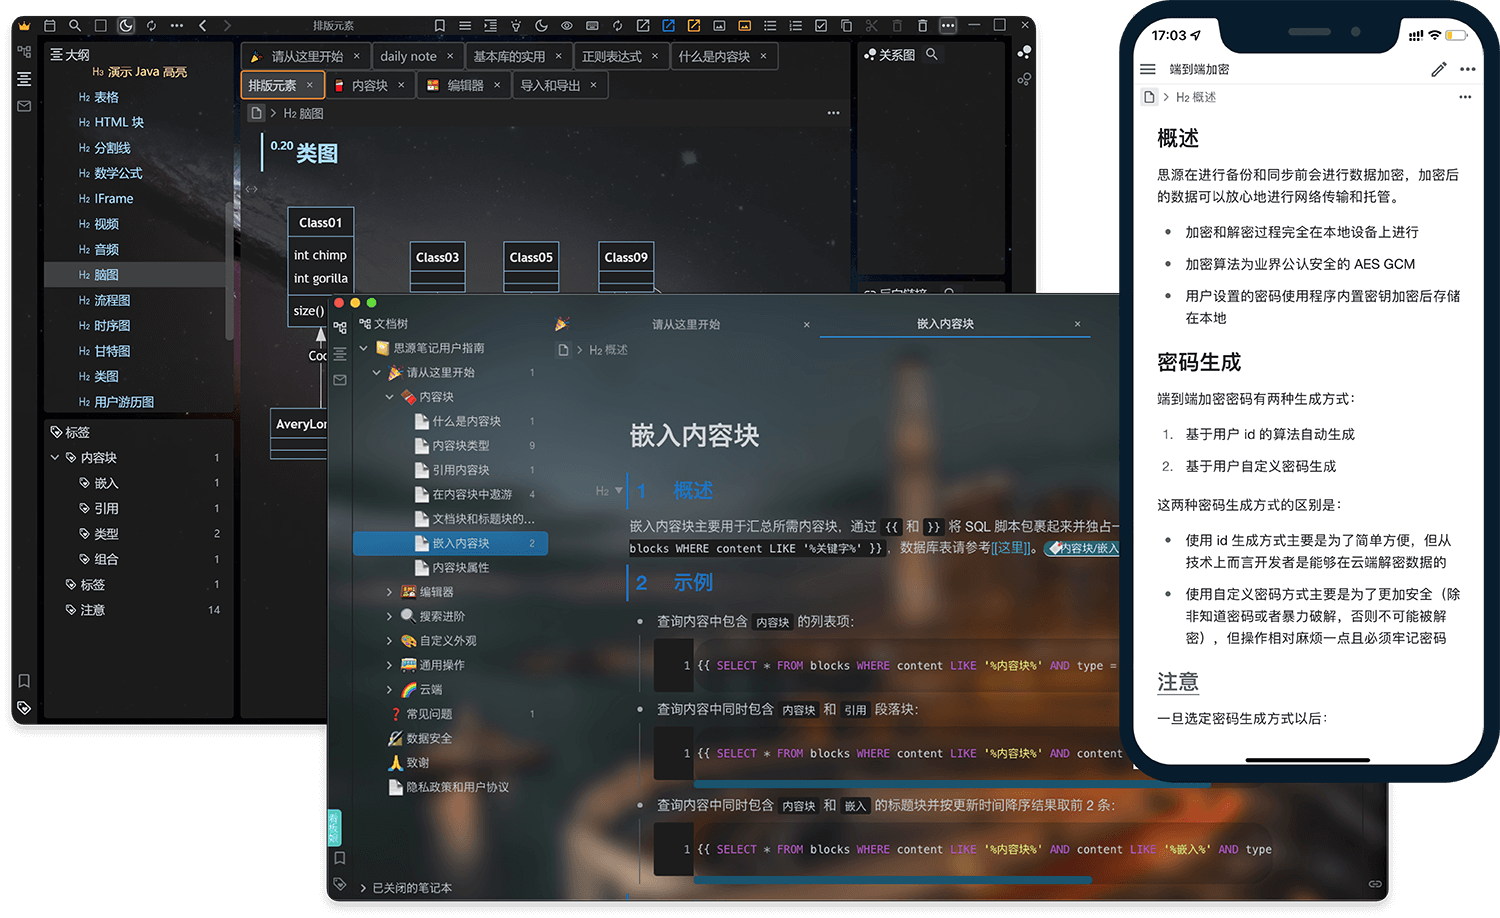The image size is (1500, 918).
Task: Open the tags panel icon in bottom-left sidebar
Action: coord(24,708)
